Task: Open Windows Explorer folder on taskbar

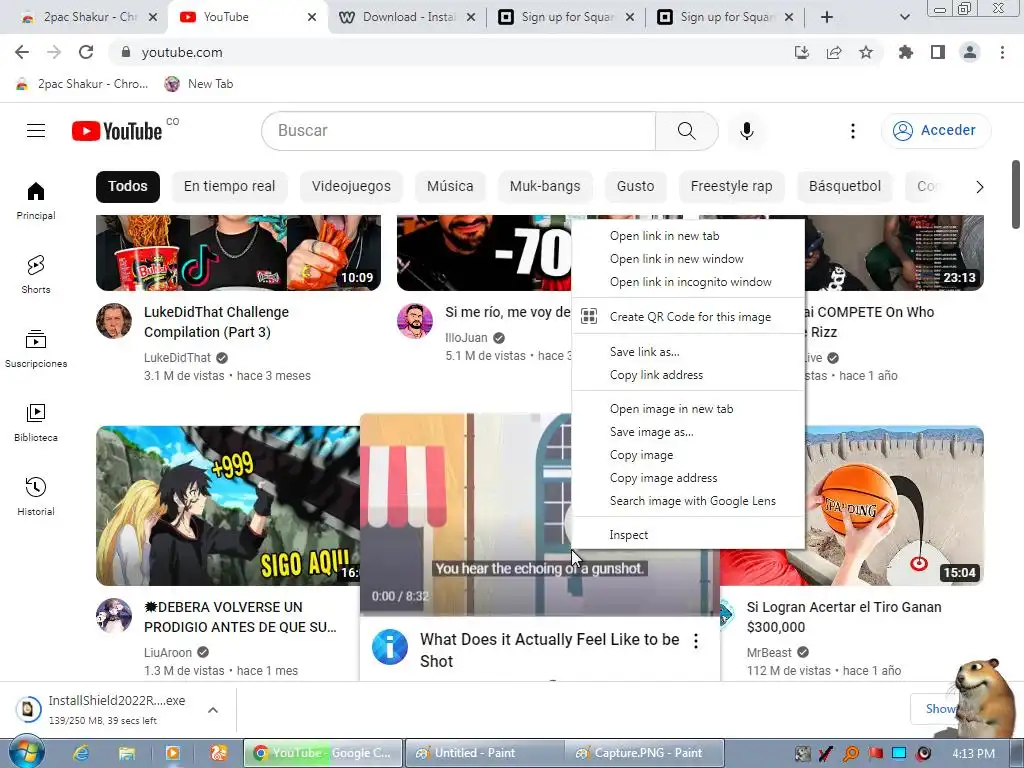Action: (x=127, y=753)
